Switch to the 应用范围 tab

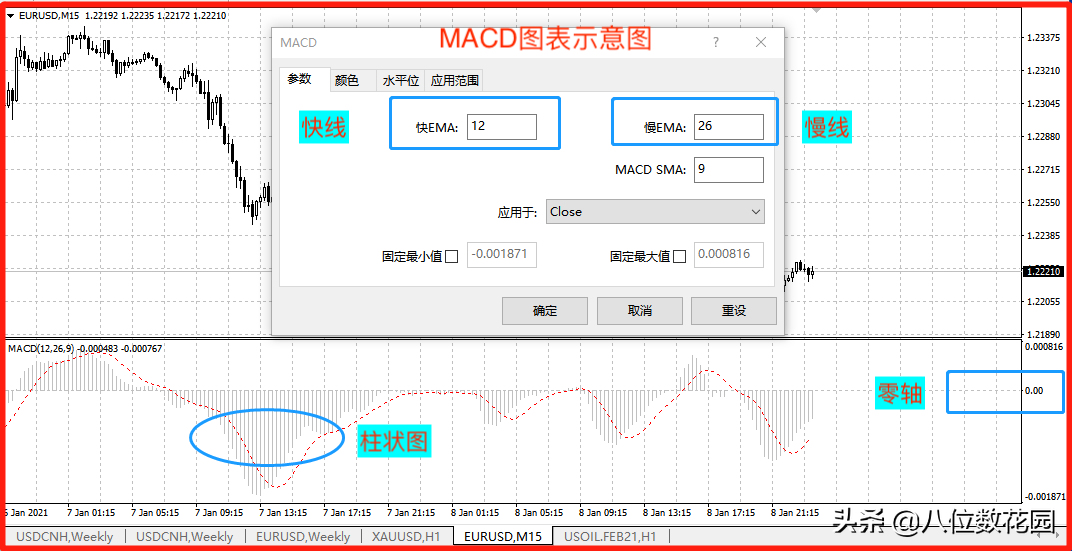(x=455, y=81)
